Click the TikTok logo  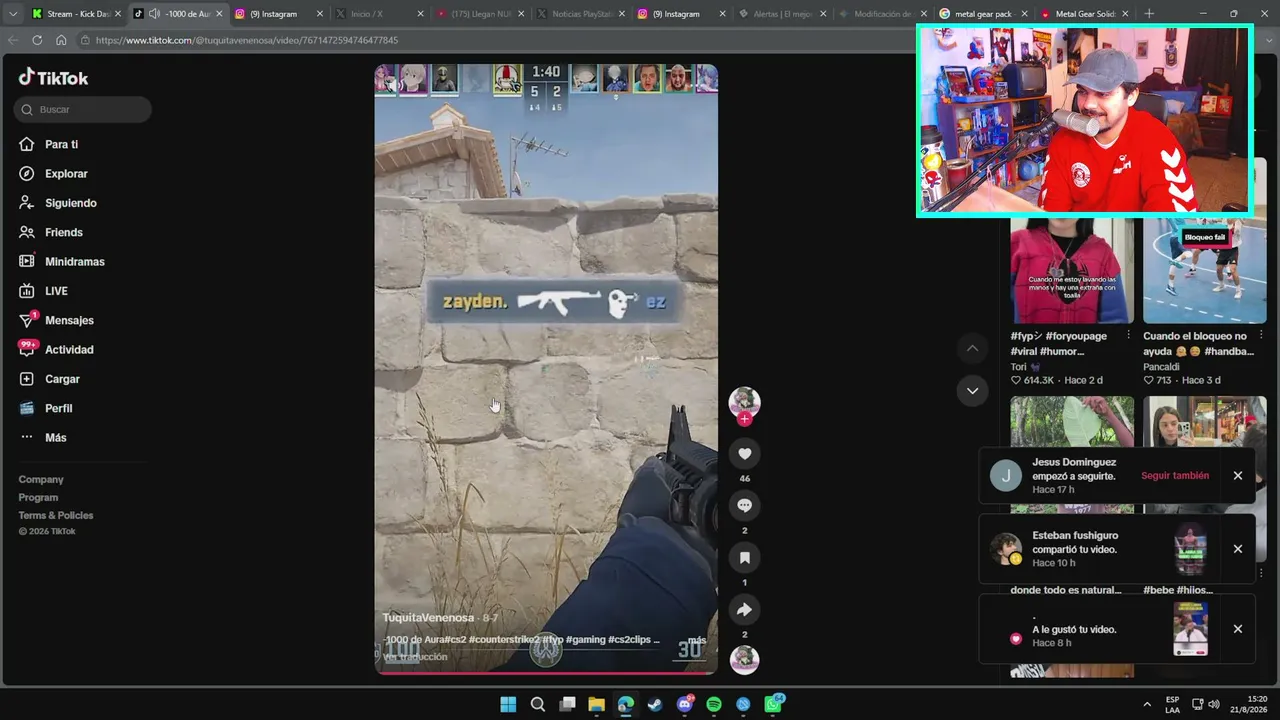54,77
